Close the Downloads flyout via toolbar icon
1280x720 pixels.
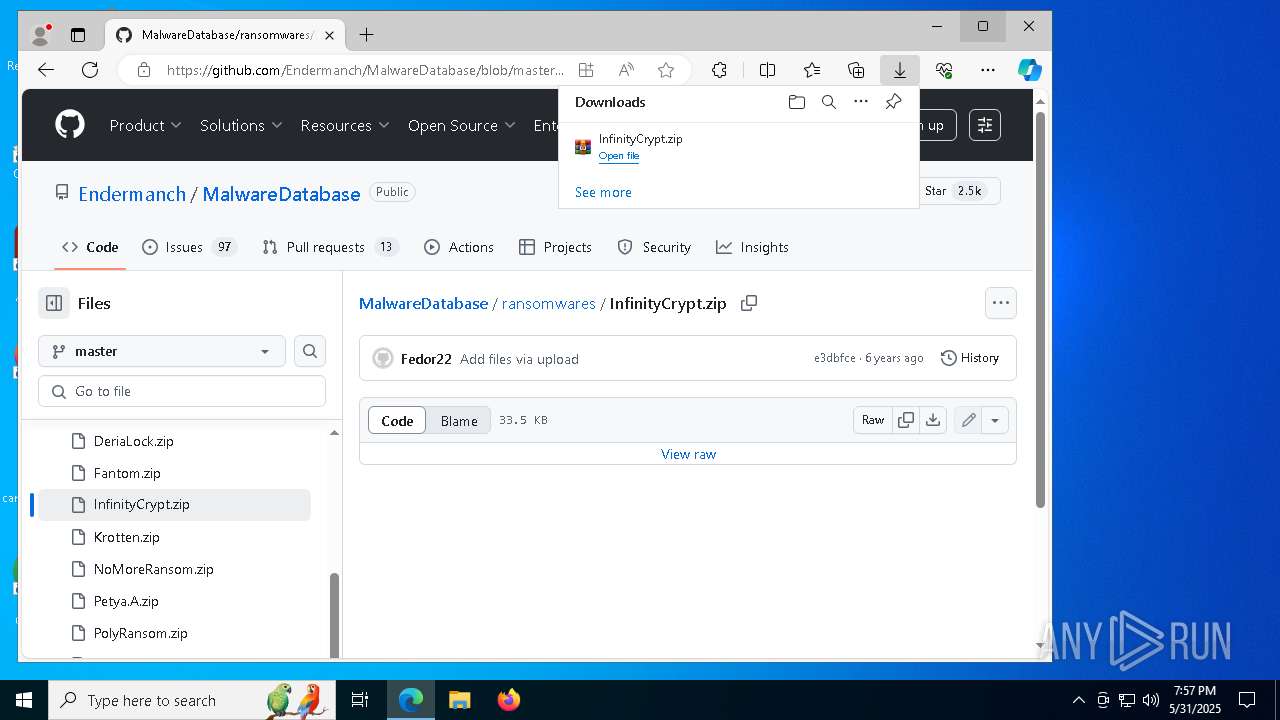point(900,70)
